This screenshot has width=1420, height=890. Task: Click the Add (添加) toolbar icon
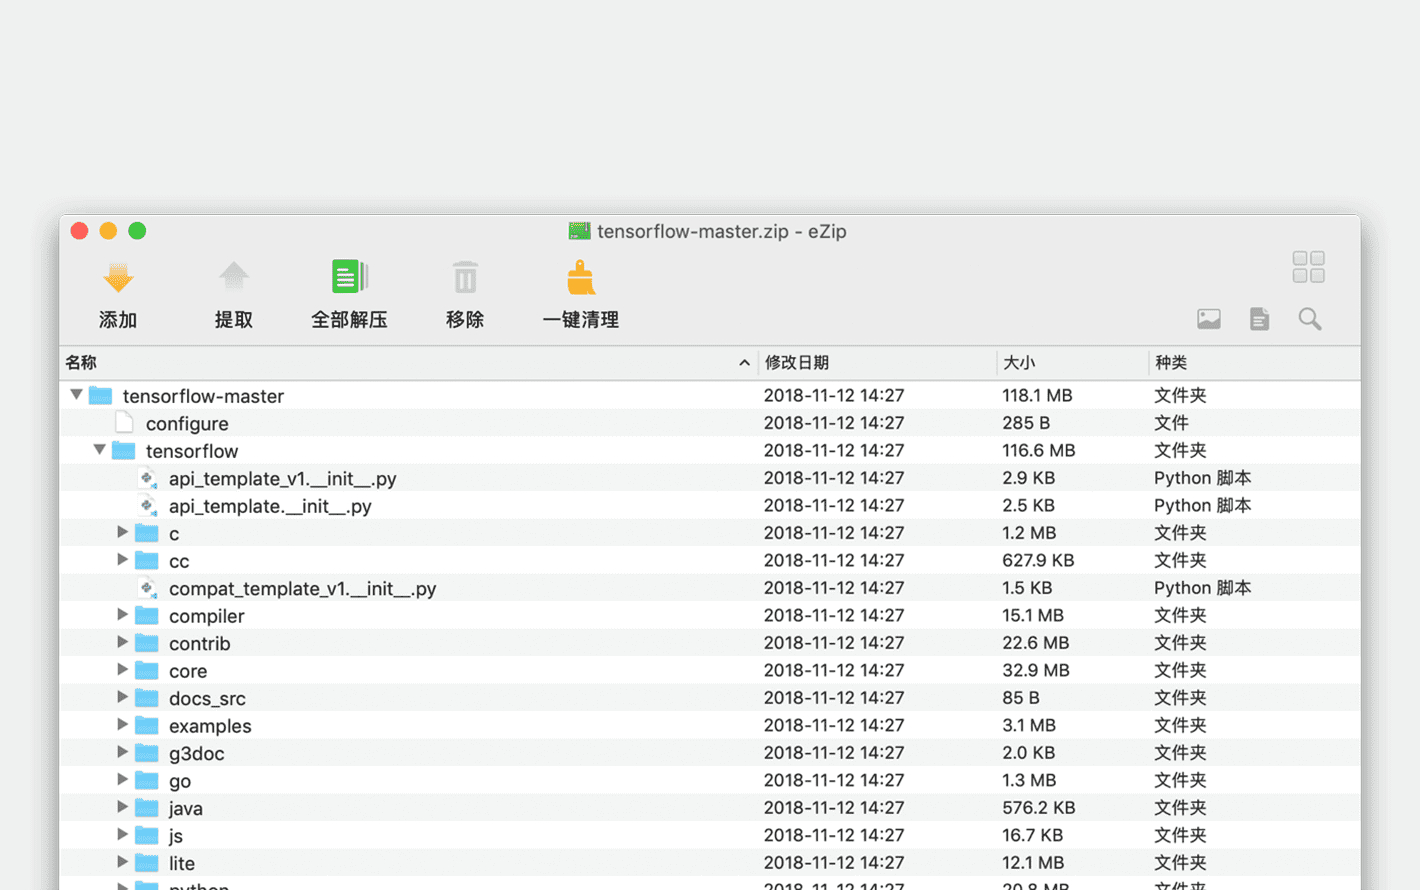pyautogui.click(x=118, y=278)
